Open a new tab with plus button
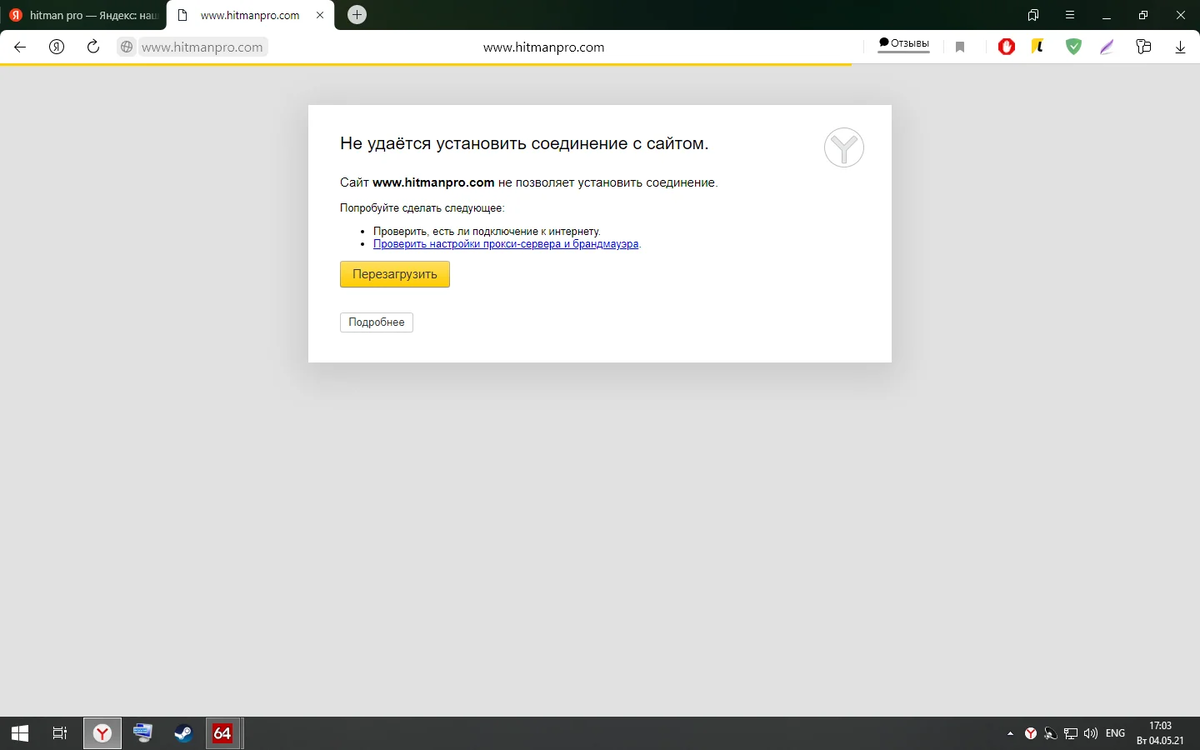 tap(357, 15)
